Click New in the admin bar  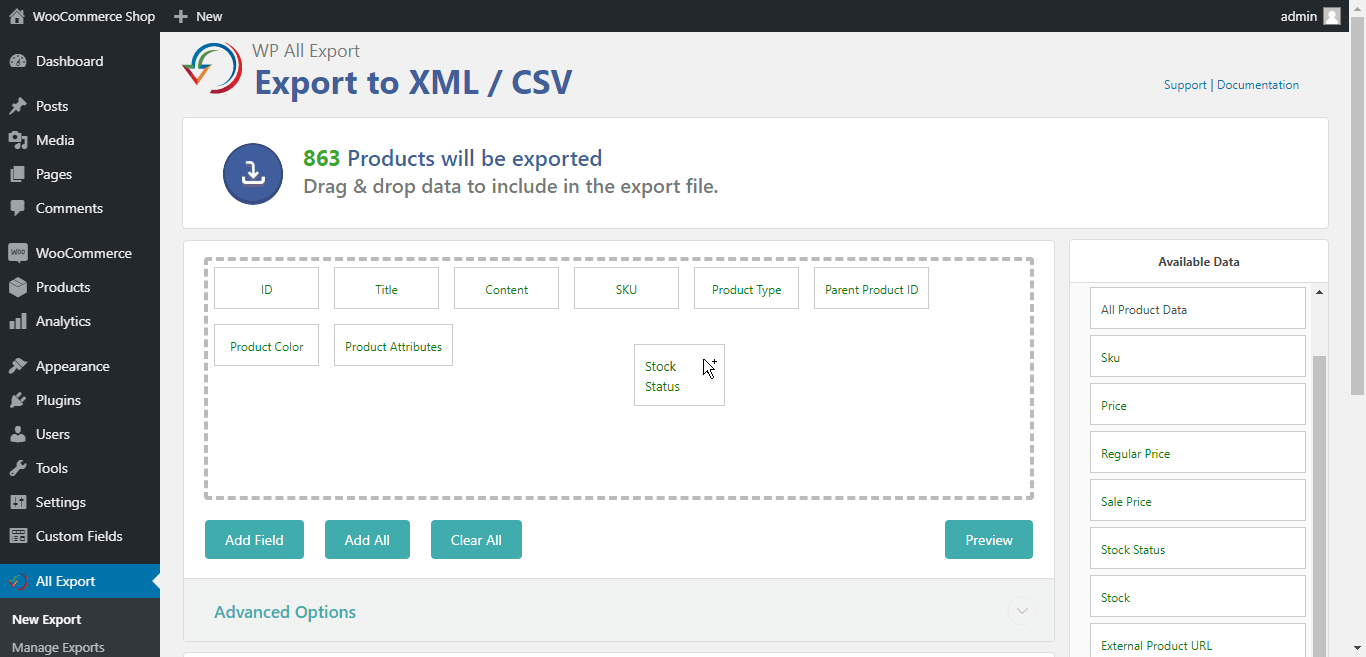coord(209,16)
